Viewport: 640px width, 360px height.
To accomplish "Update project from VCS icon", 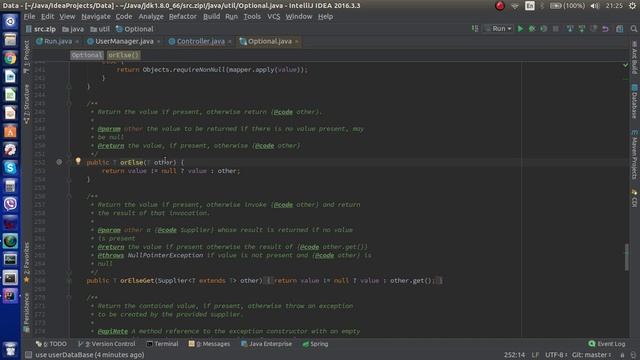I will pyautogui.click(x=570, y=29).
